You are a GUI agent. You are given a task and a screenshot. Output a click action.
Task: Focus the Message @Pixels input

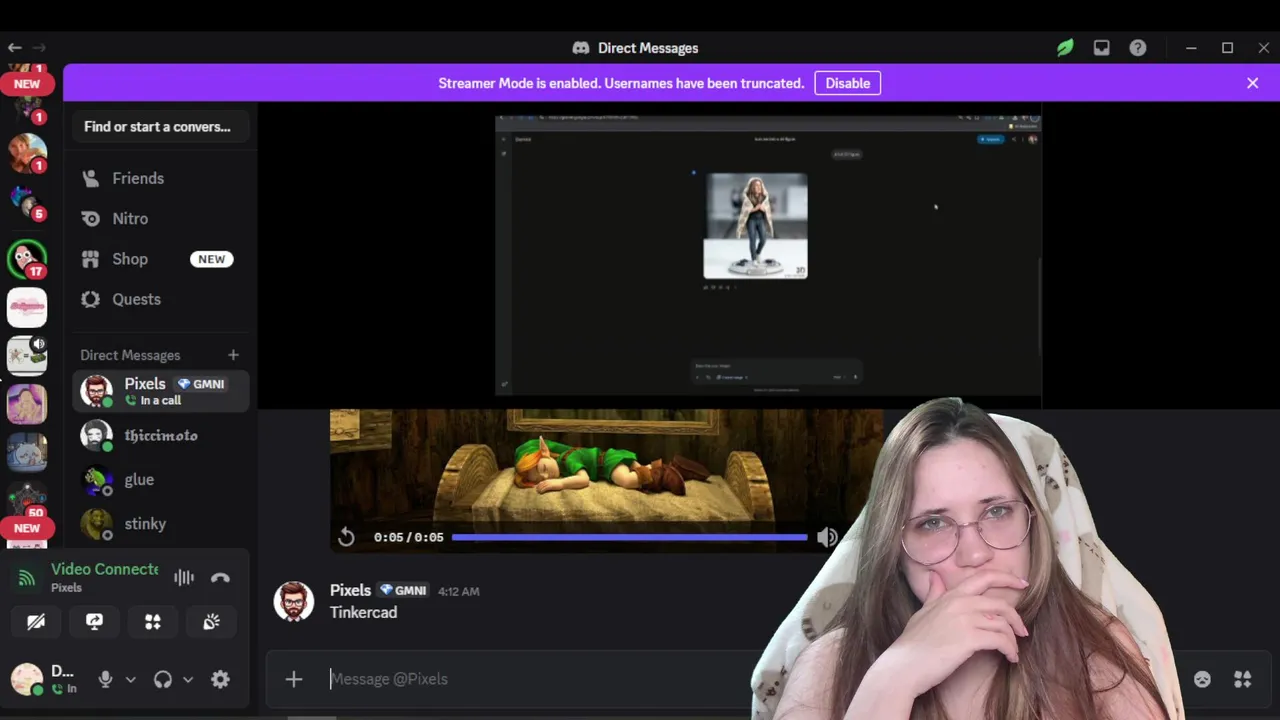coord(540,679)
